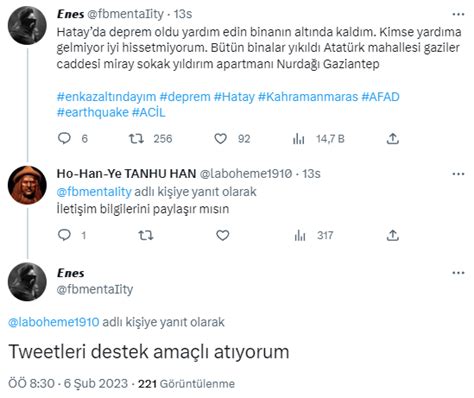
Task: Follow the #earthquake hashtag link
Action: [x=93, y=112]
